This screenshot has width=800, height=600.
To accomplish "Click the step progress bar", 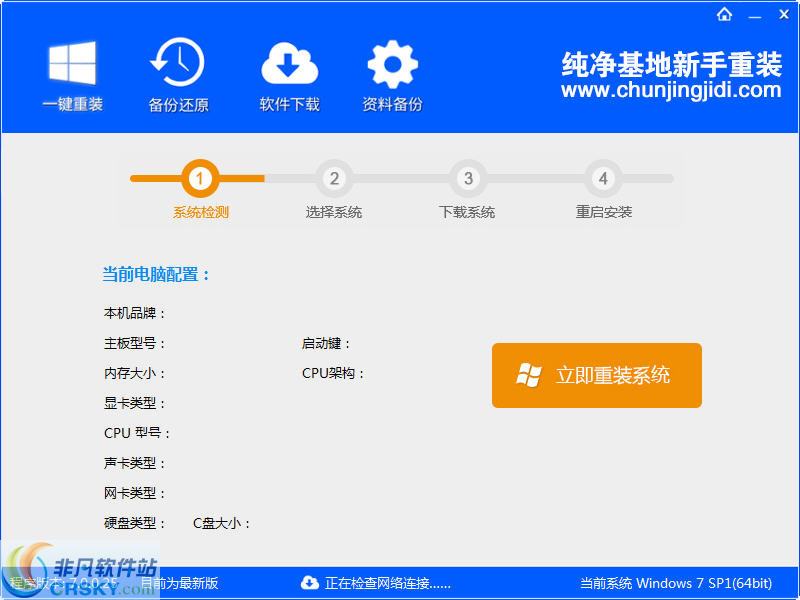I will click(400, 178).
